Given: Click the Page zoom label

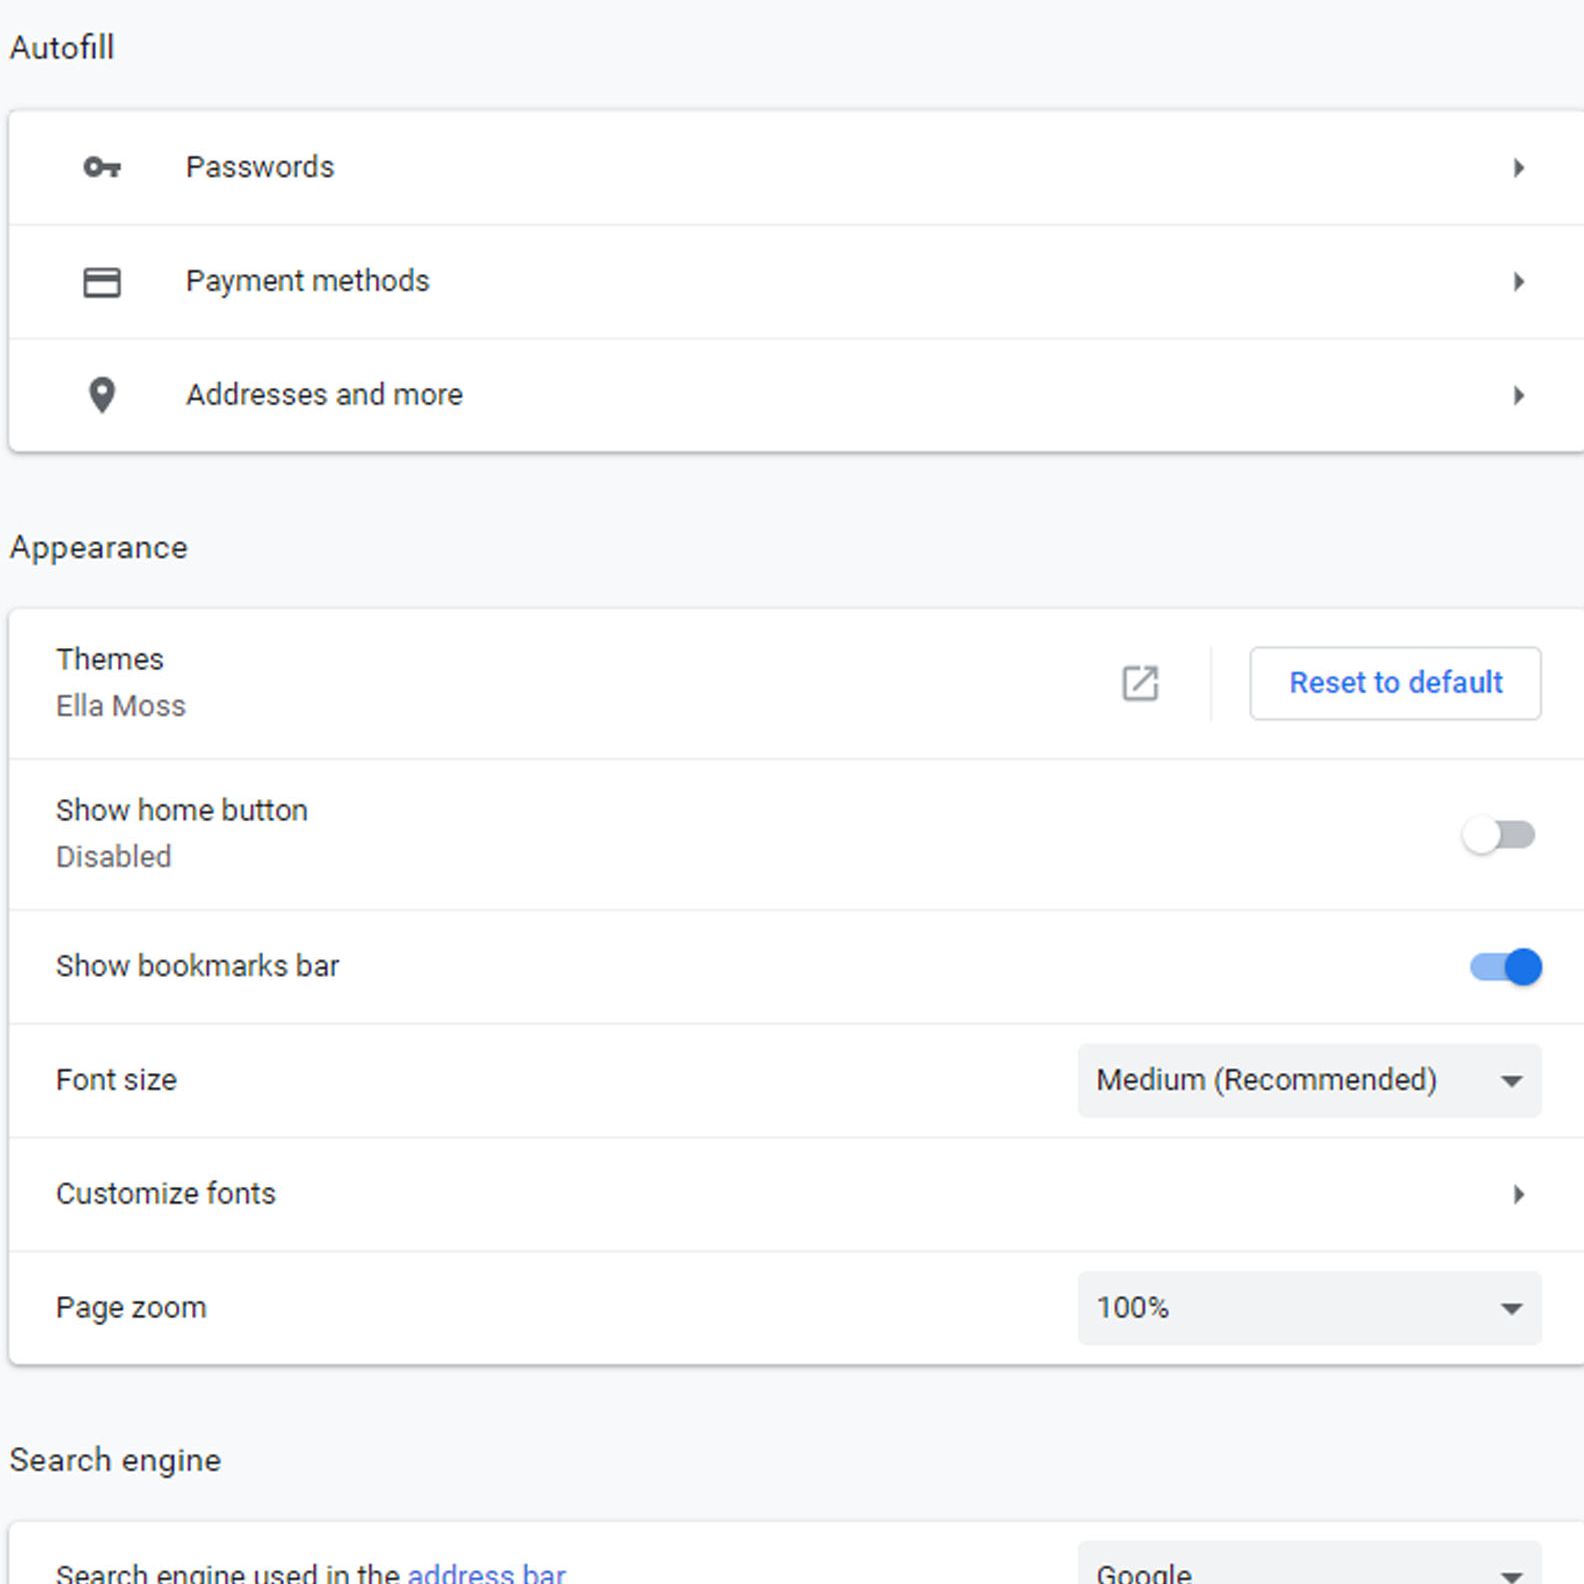Looking at the screenshot, I should [131, 1308].
